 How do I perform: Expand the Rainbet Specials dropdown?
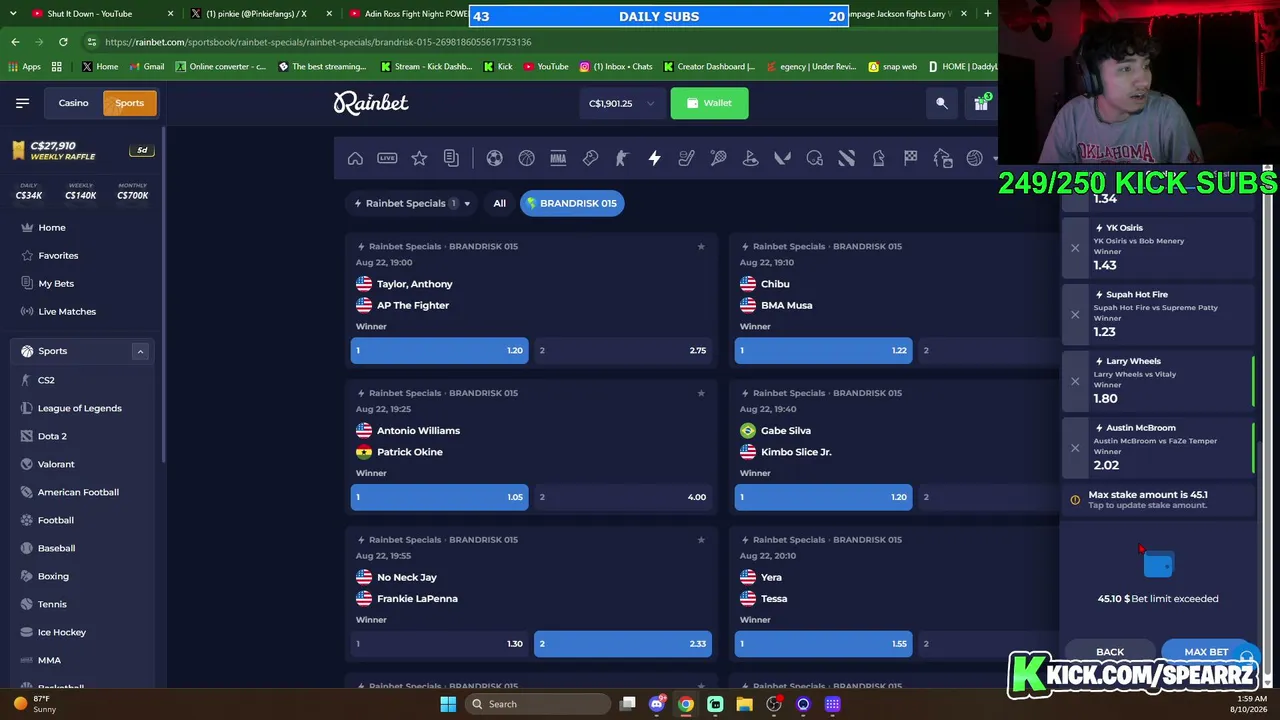pos(412,203)
